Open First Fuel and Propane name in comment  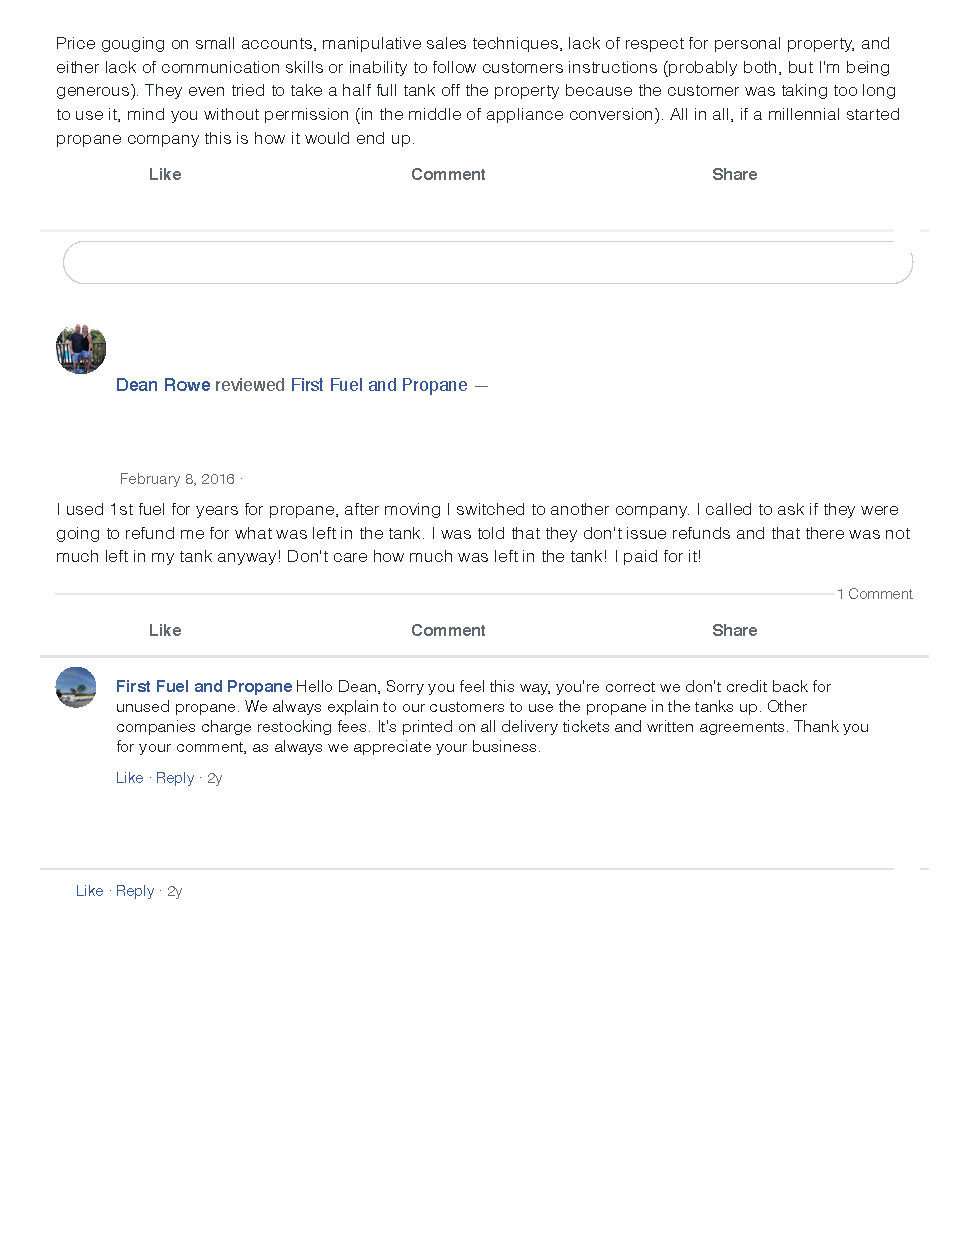click(204, 686)
